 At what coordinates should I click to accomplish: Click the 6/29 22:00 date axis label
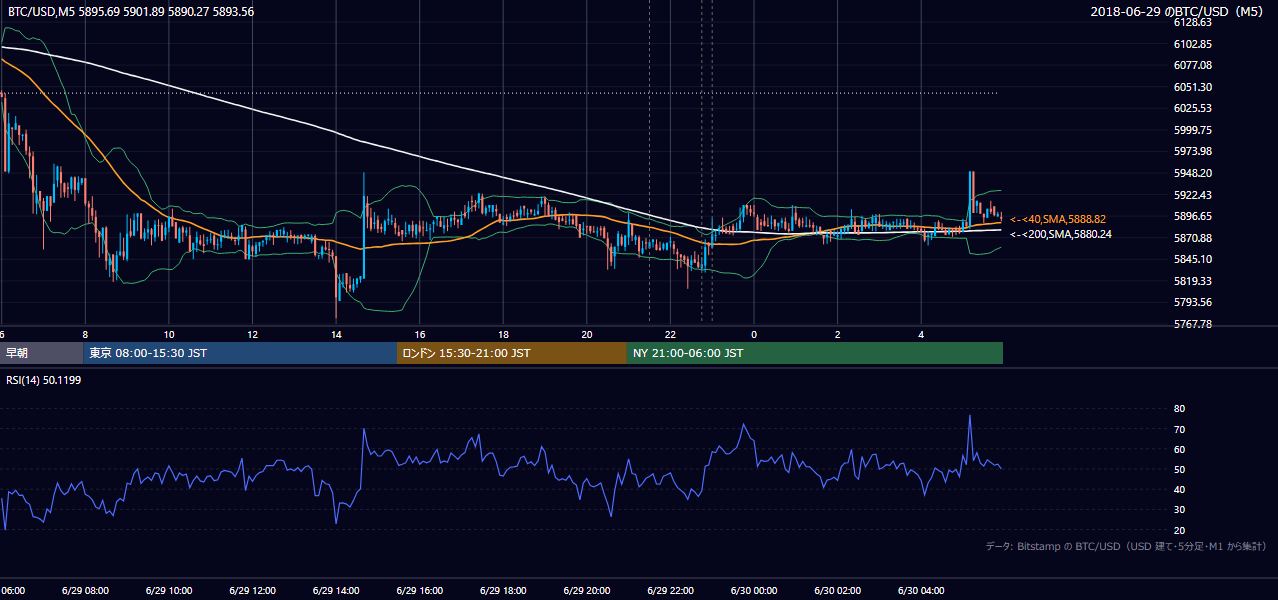670,591
